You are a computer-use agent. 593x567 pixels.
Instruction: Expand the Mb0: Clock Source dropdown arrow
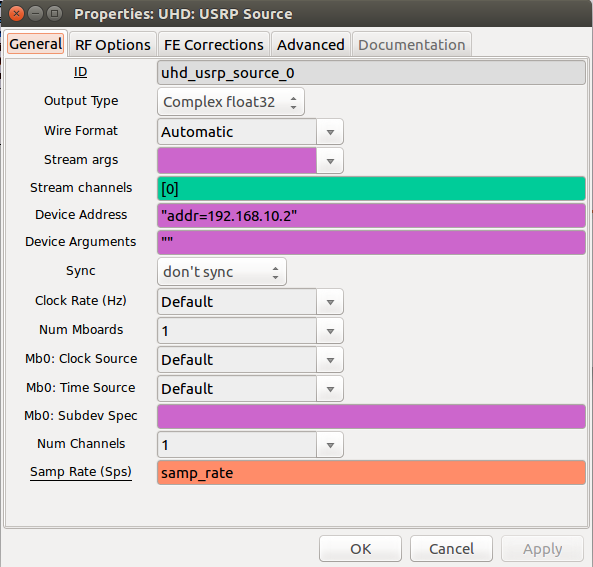(x=330, y=359)
